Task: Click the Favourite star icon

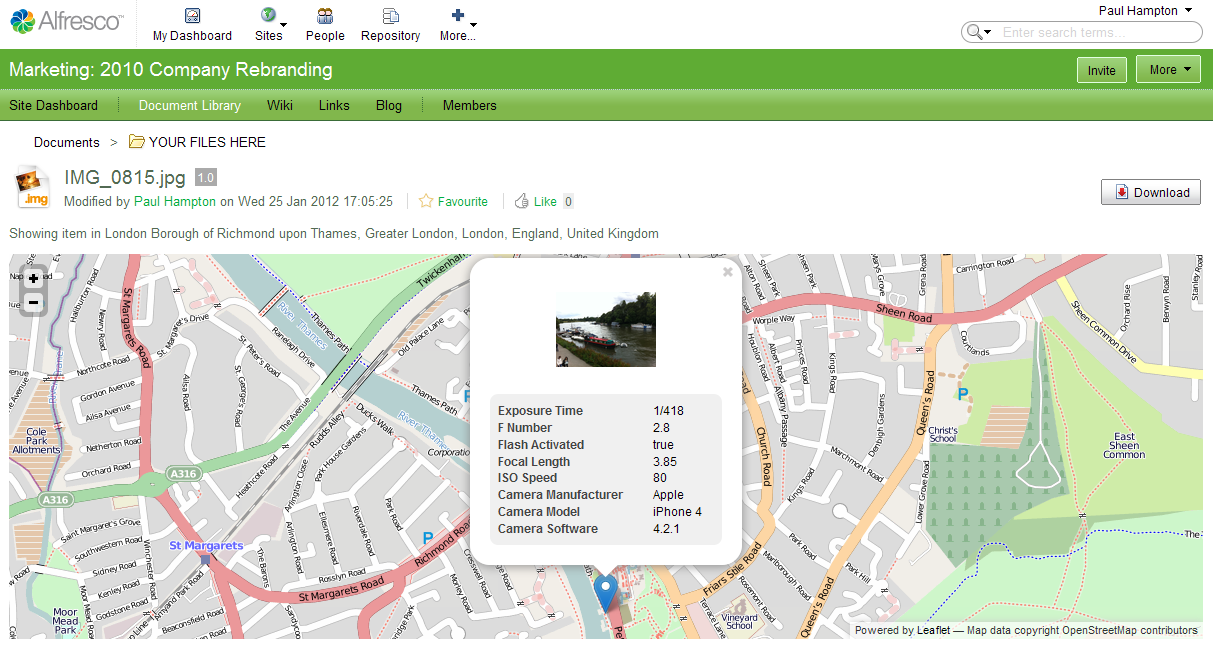Action: pos(426,201)
